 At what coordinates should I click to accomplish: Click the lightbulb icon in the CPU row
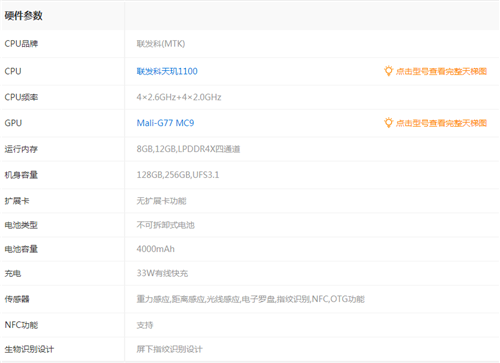388,71
